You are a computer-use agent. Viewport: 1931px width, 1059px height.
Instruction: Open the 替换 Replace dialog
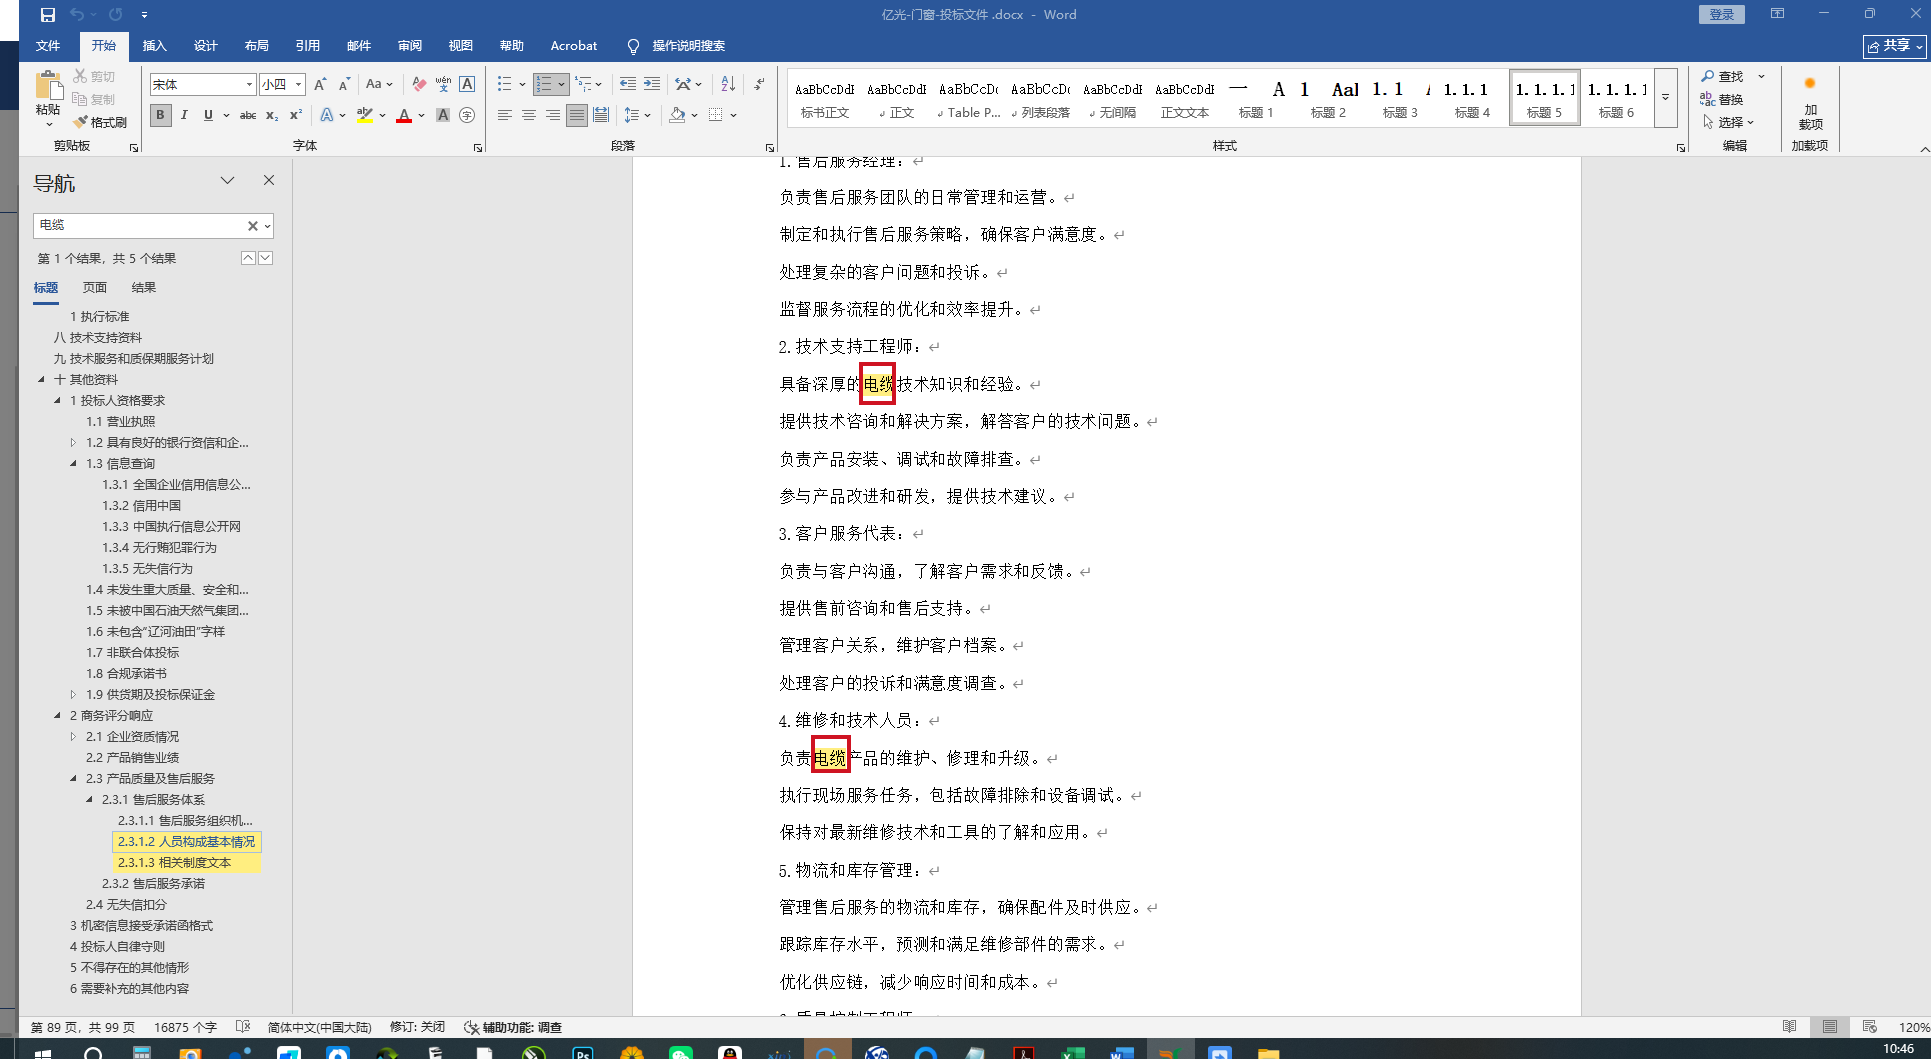(1722, 100)
